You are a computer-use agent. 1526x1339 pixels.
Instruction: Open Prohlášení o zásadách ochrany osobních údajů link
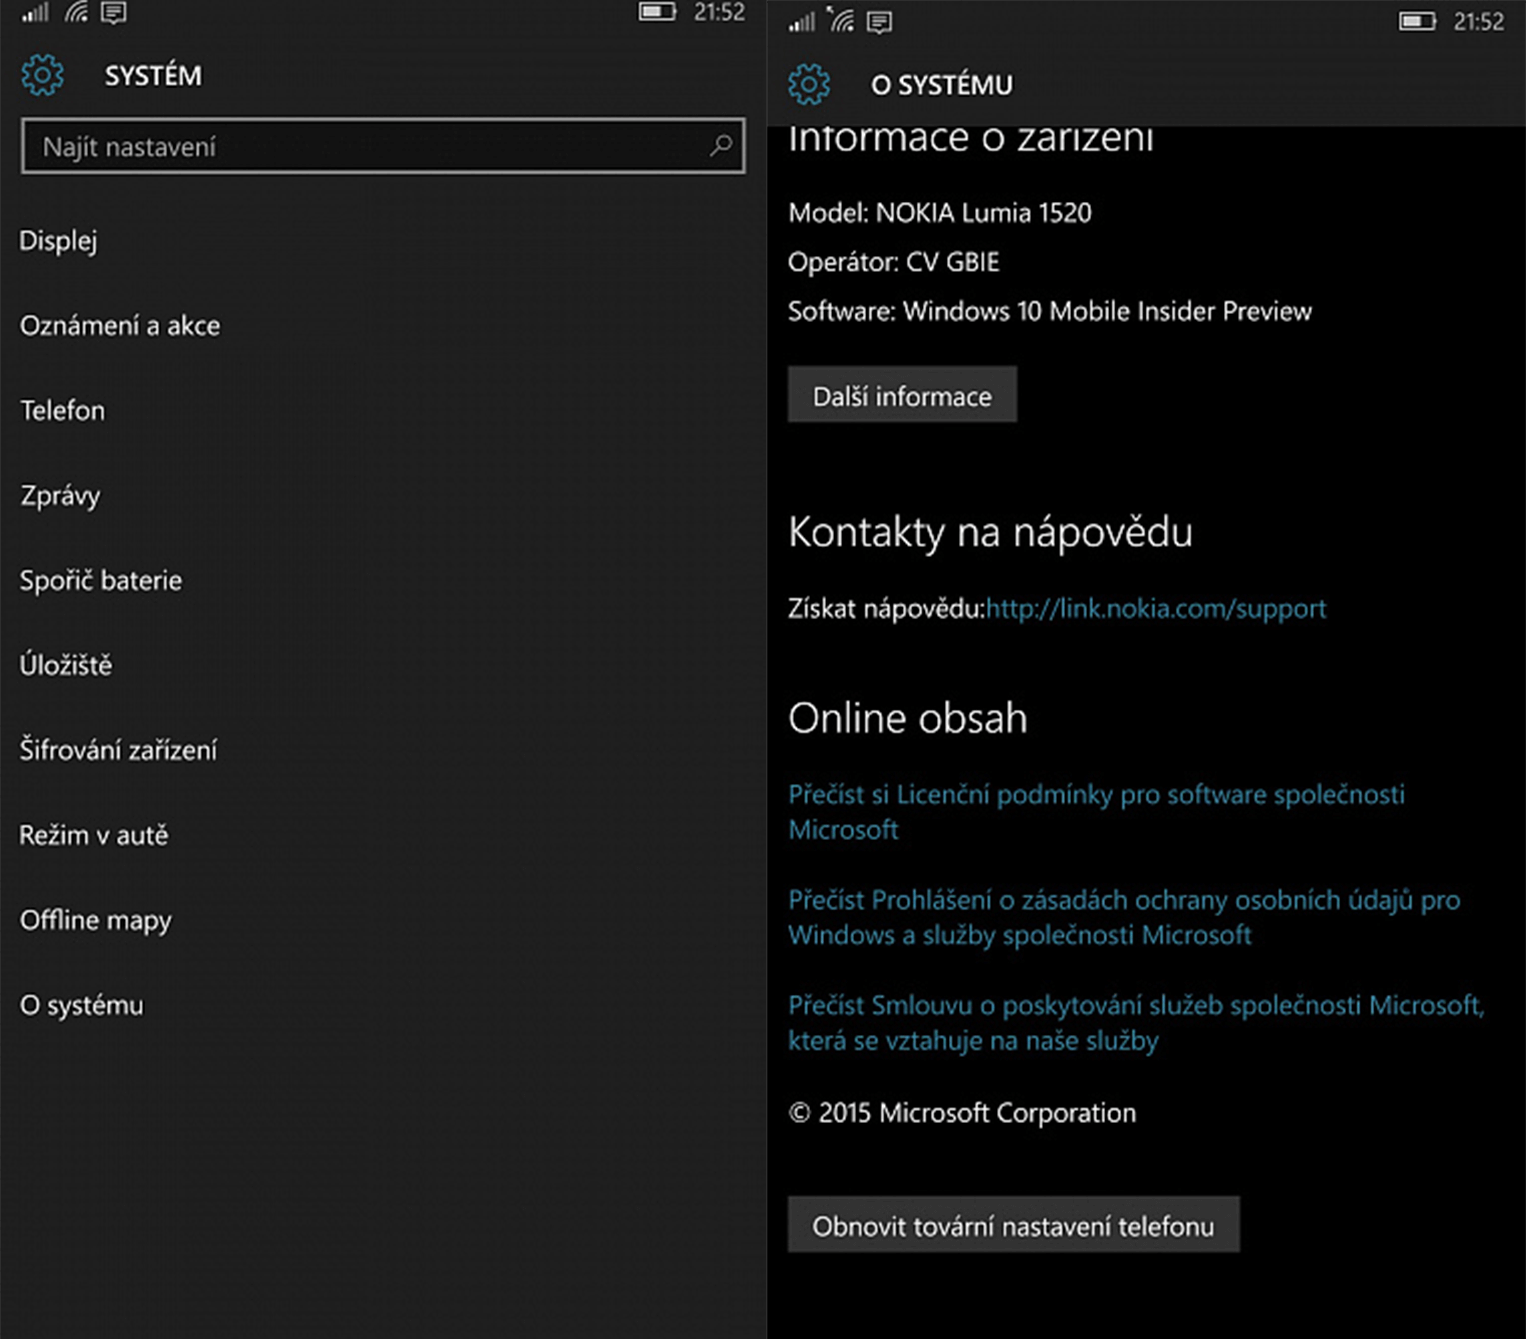pos(1124,917)
